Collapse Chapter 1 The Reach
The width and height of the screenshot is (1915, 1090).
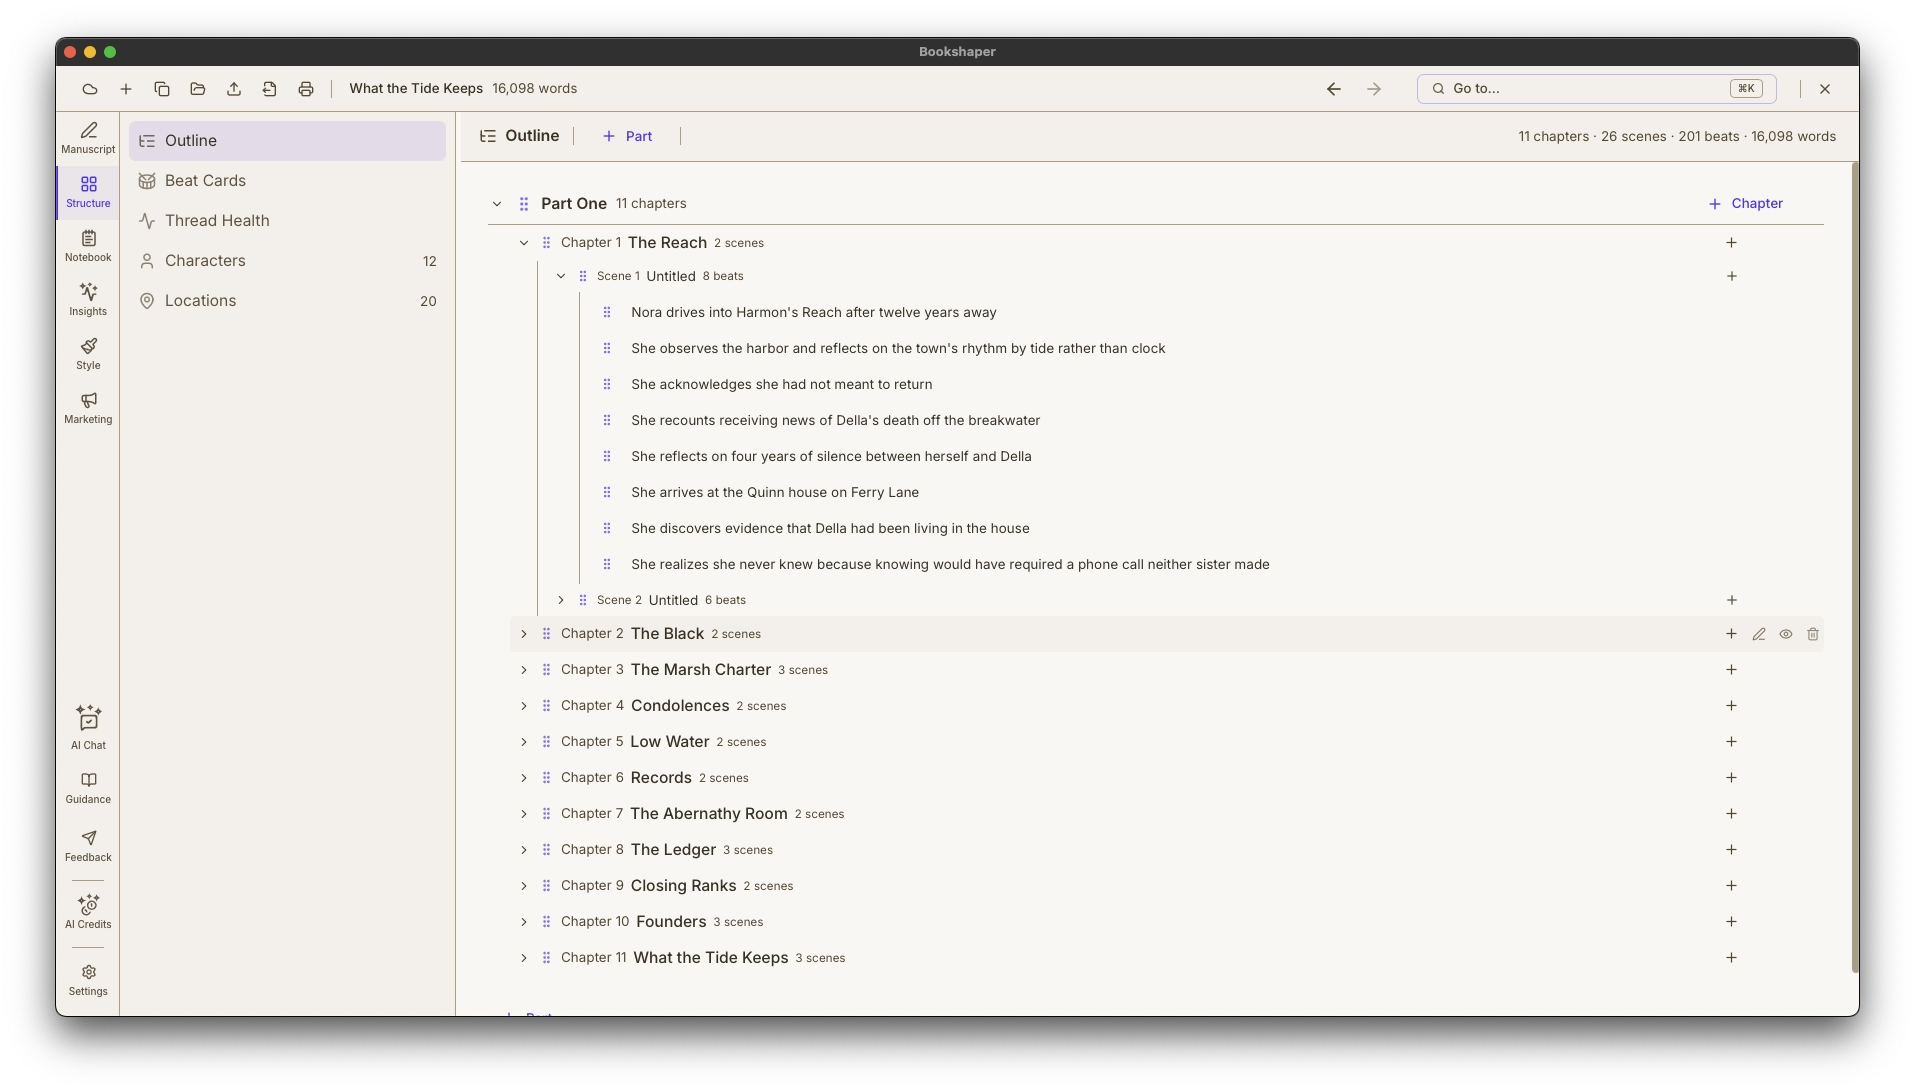click(524, 243)
